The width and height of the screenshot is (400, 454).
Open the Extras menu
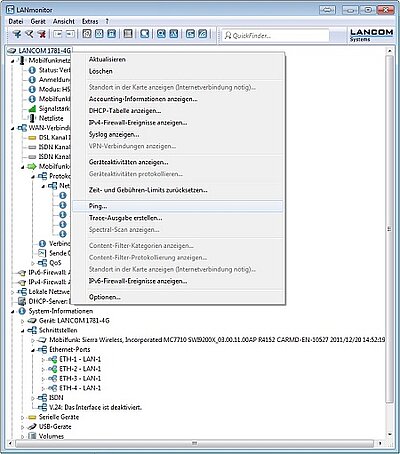click(90, 21)
